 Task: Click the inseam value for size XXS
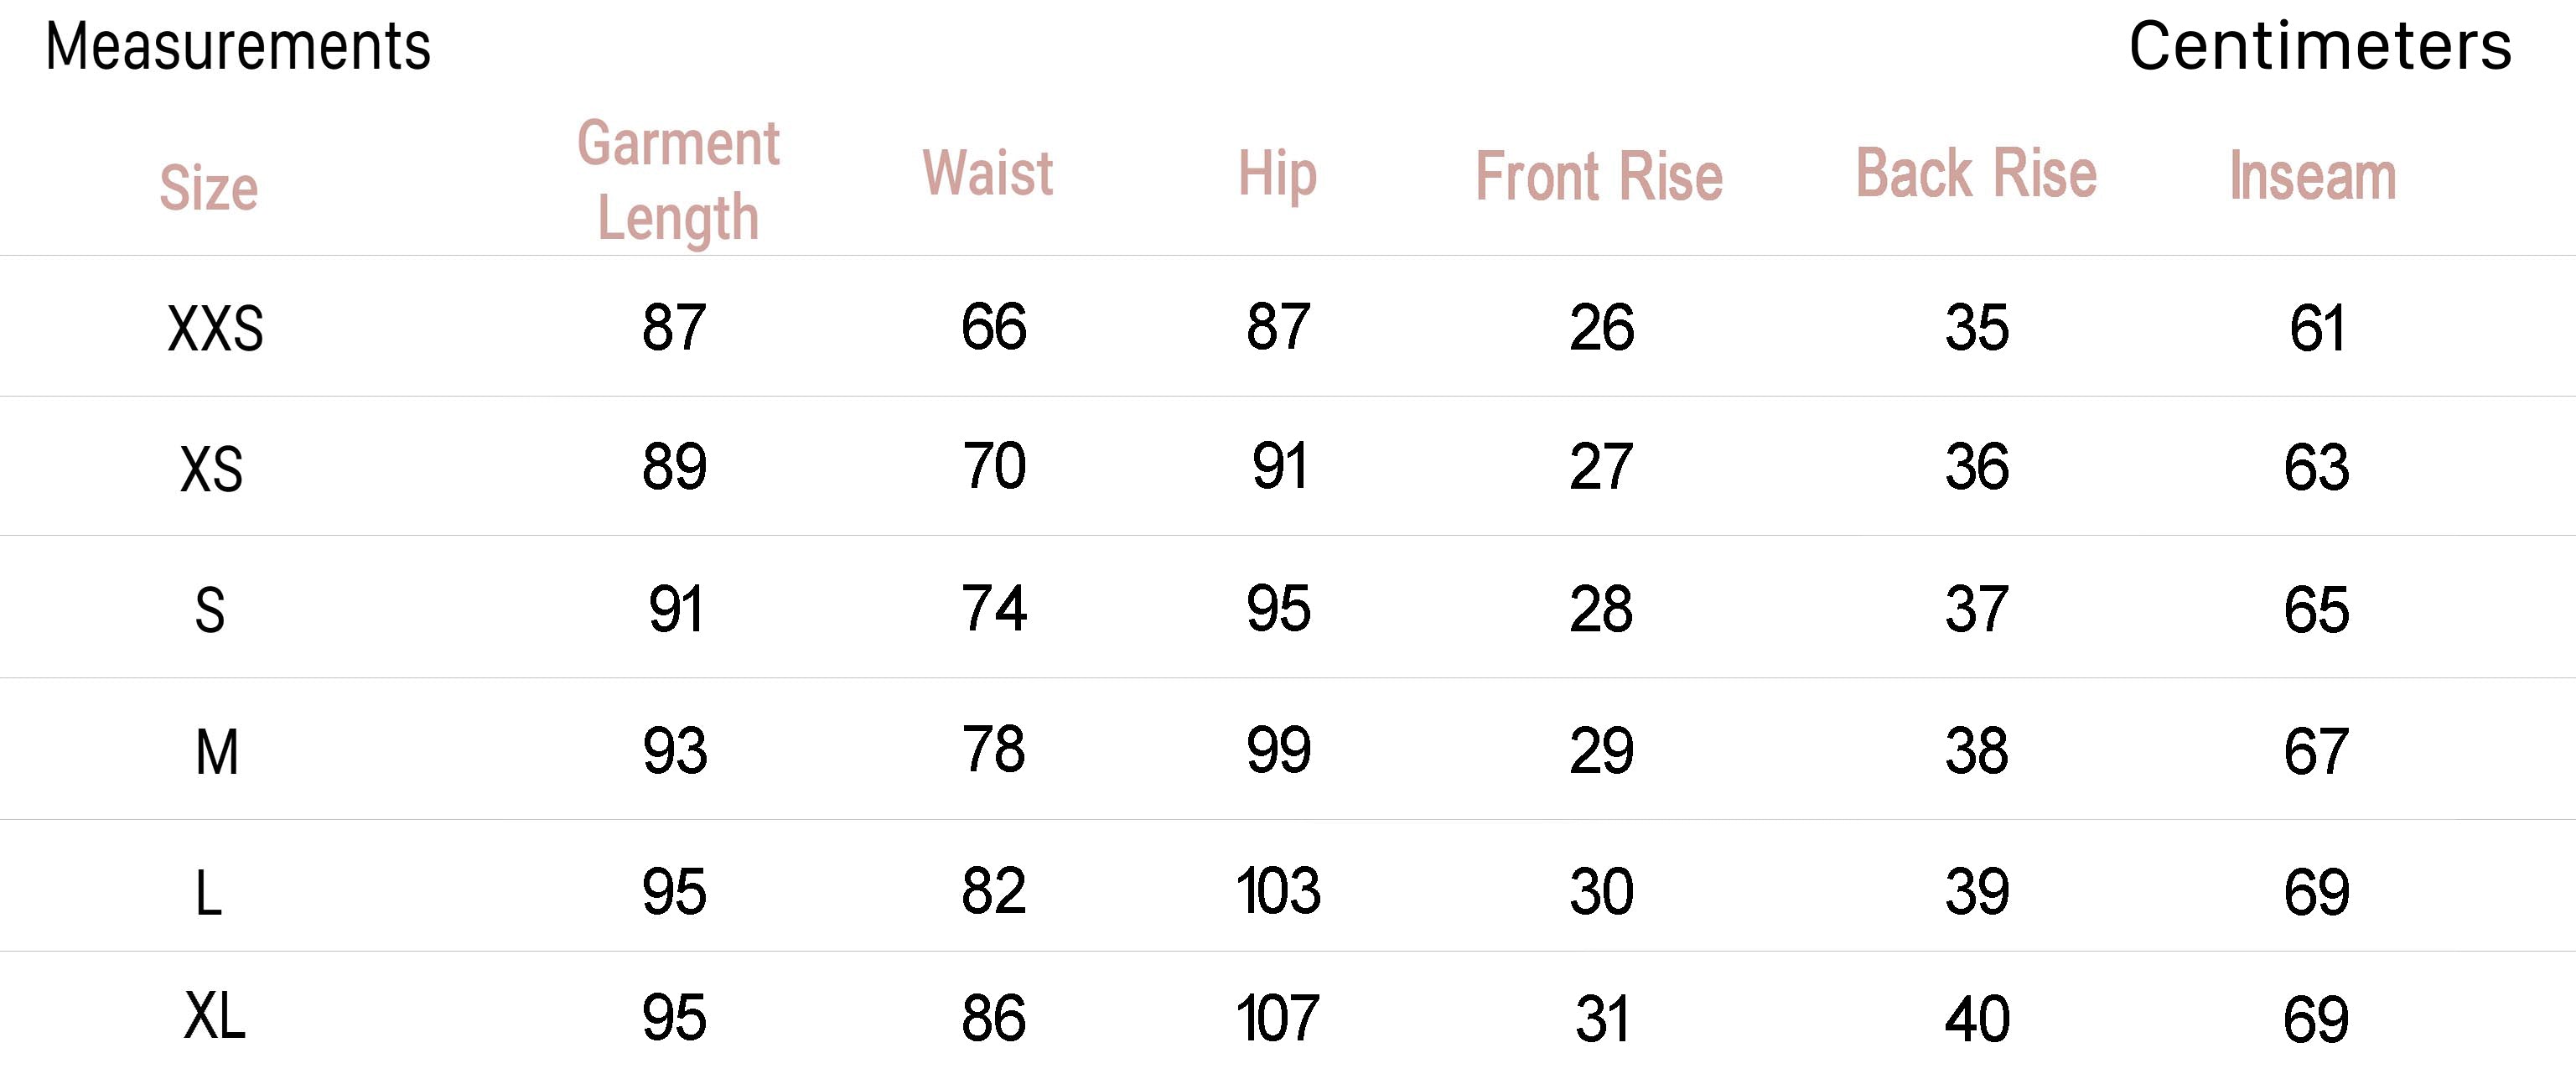tap(2316, 328)
